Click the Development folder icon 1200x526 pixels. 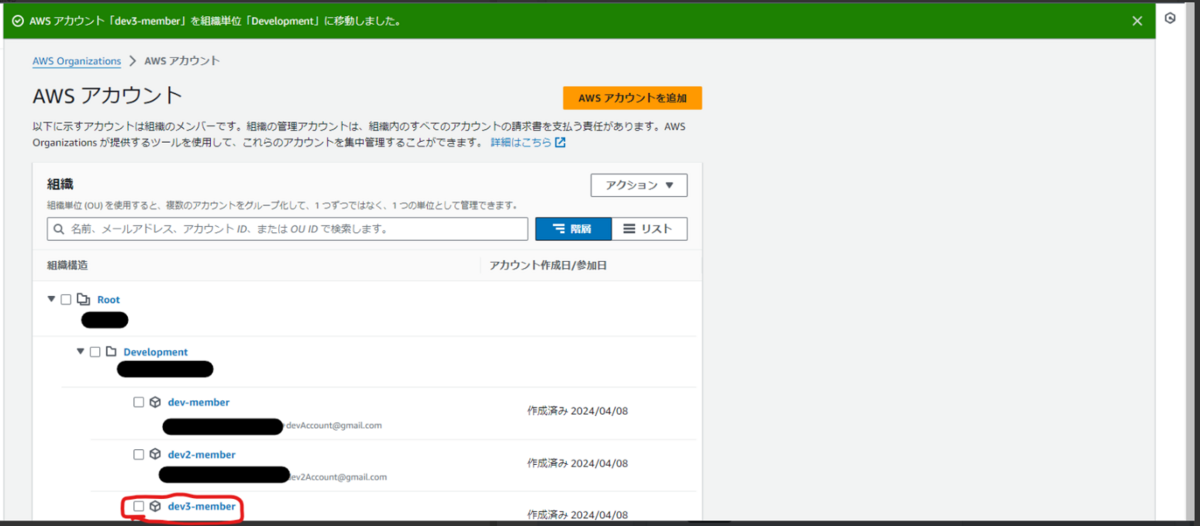coord(112,352)
